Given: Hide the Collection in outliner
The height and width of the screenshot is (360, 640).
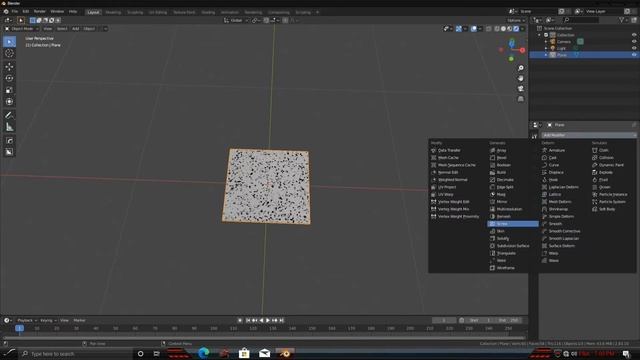Looking at the screenshot, I should click(634, 35).
